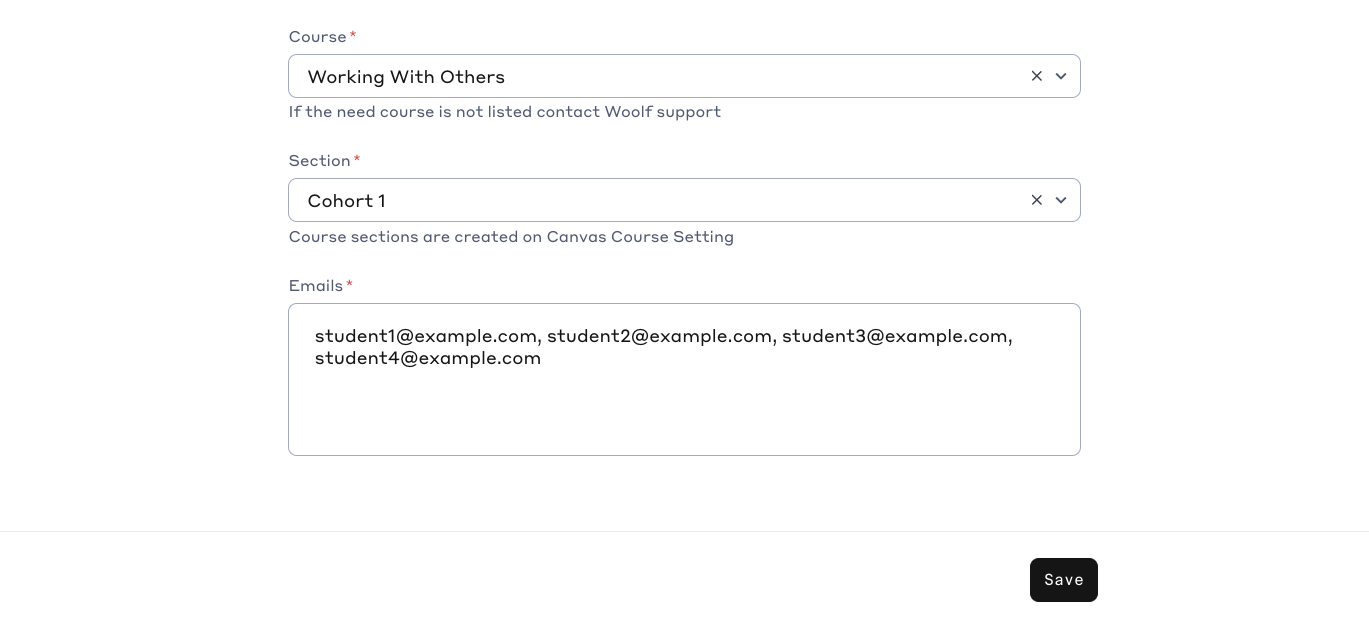Screen dimensions: 1369x634
Task: Click empty space below the email addresses
Action: tap(684, 415)
